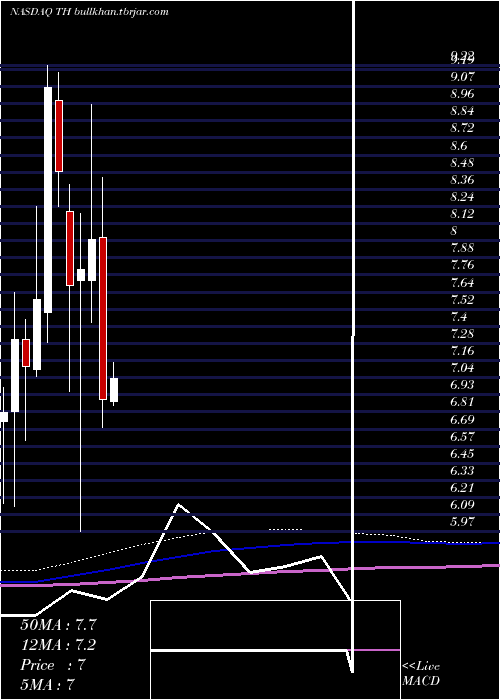
Task: Click the '12MA : 7.2' indicator text
Action: 58,645
